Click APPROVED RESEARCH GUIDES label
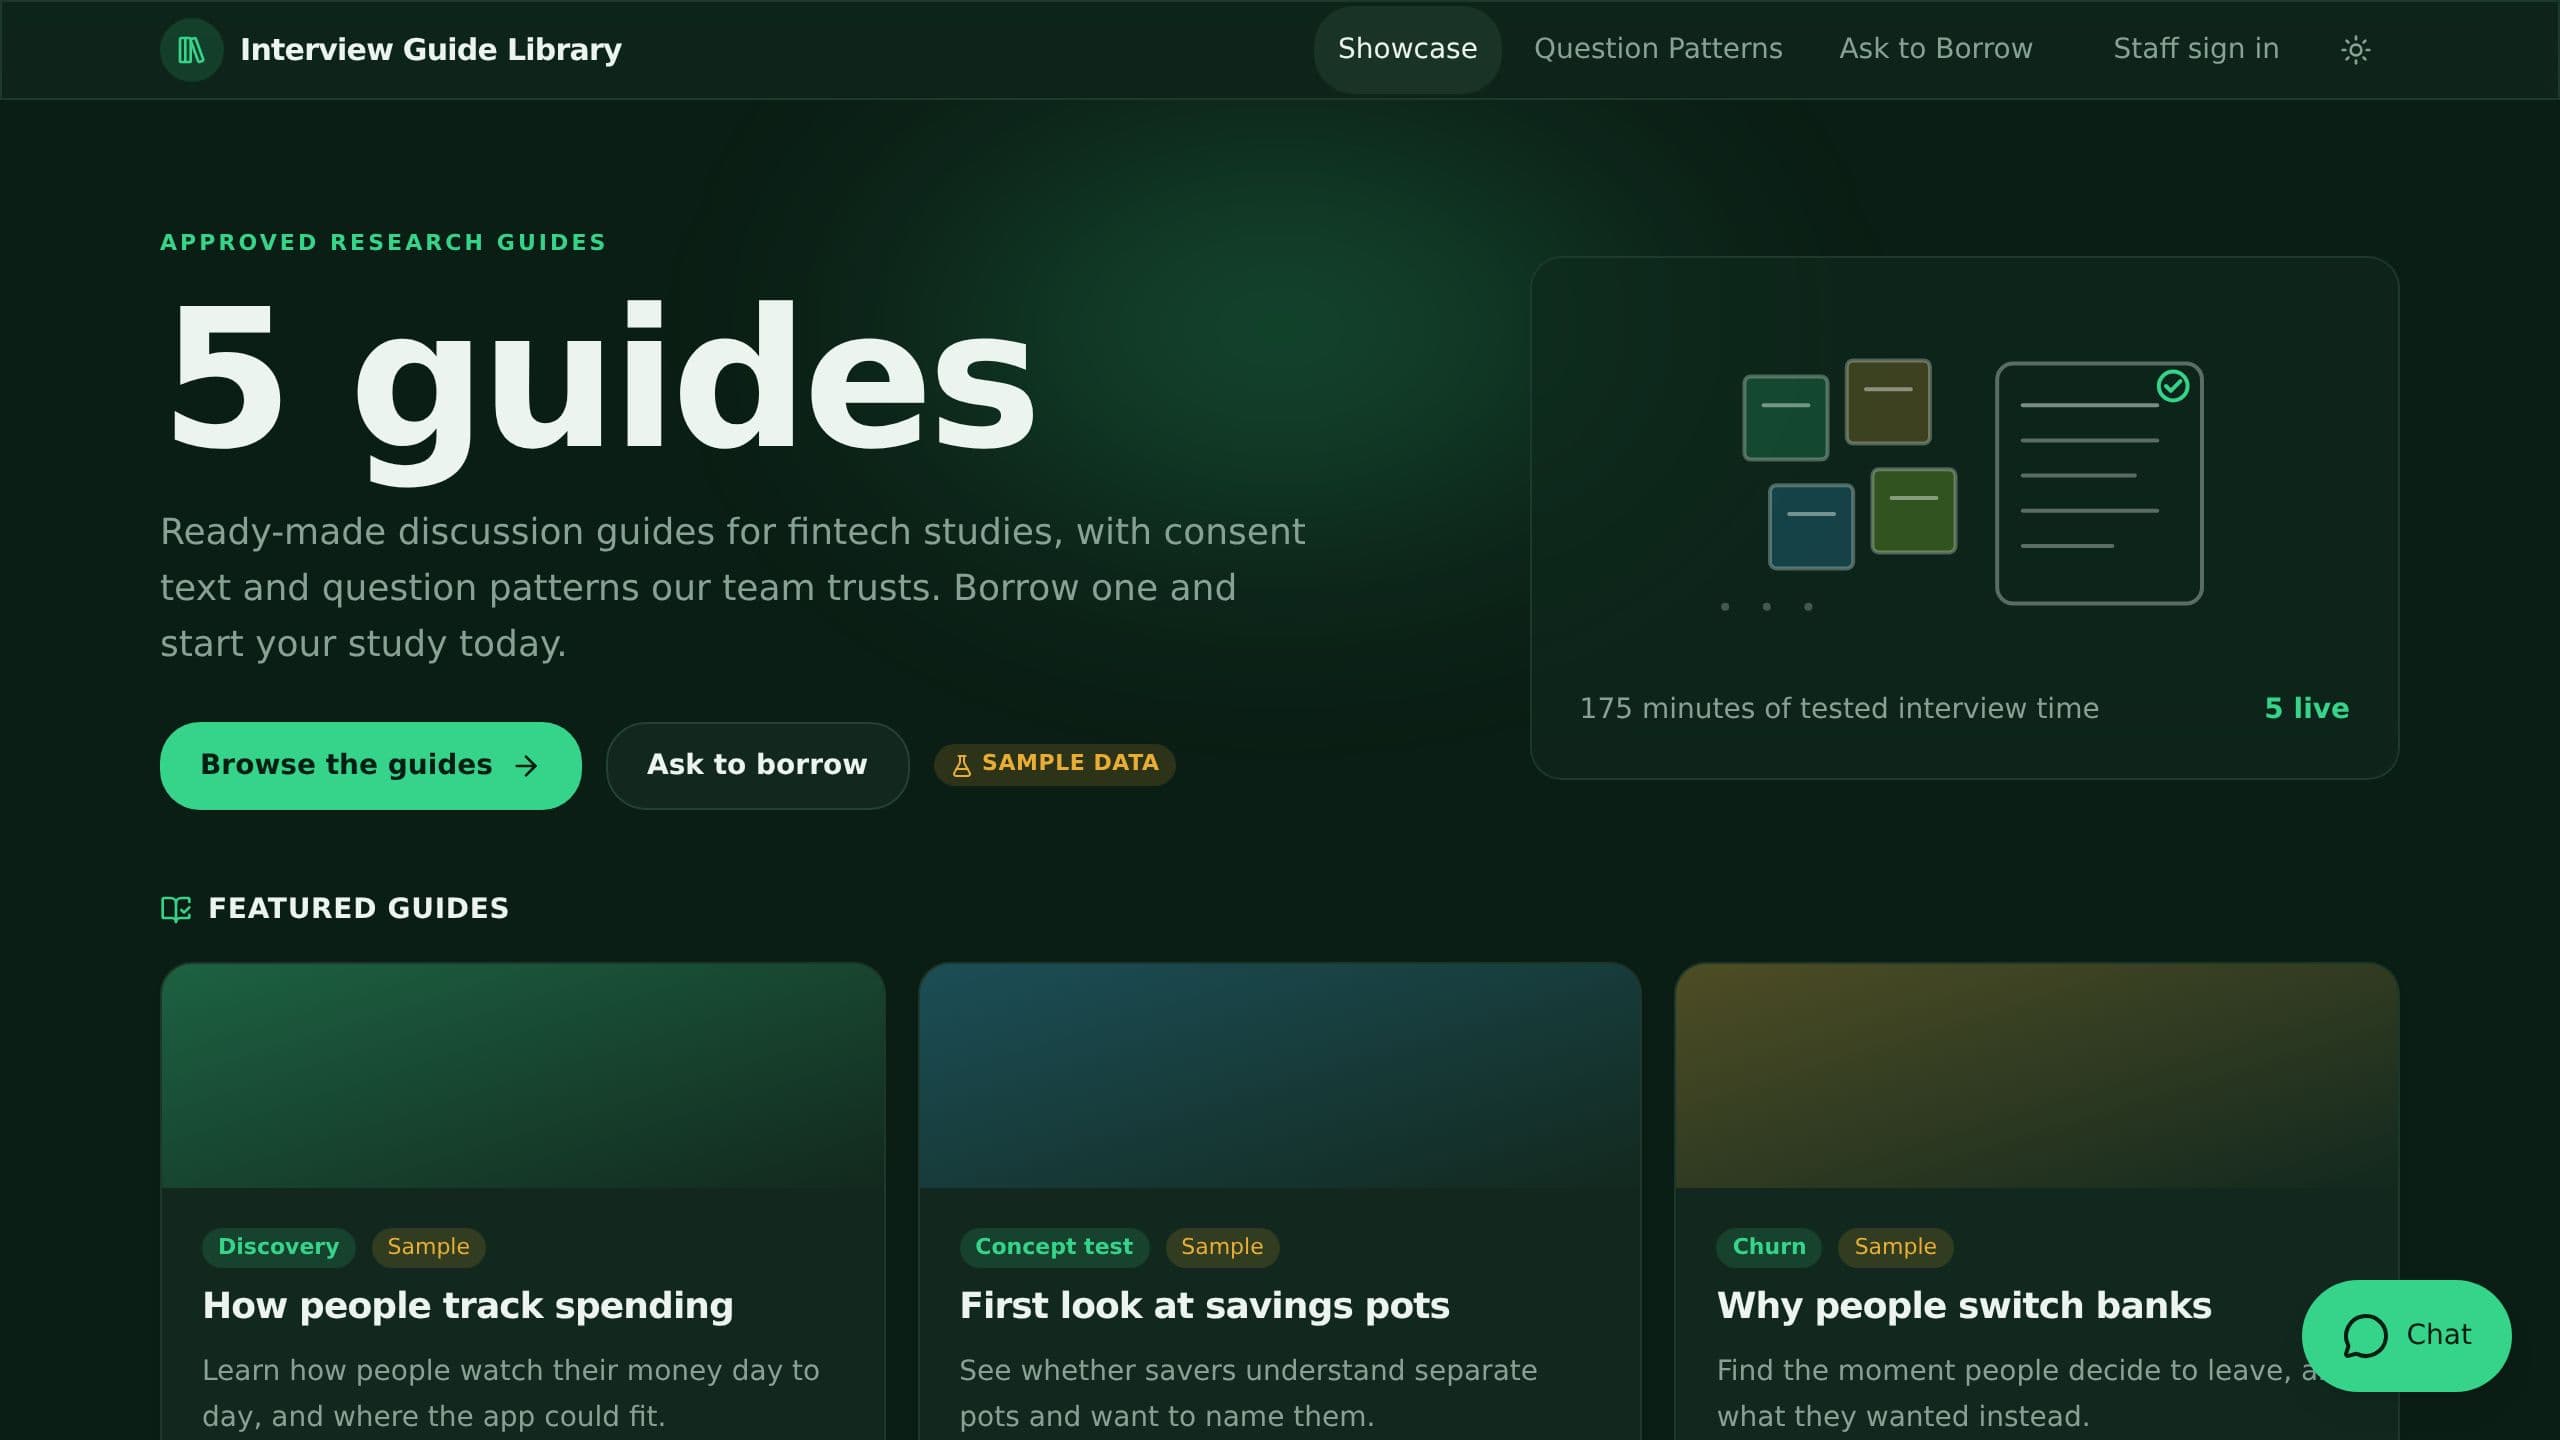This screenshot has height=1440, width=2560. tap(383, 242)
